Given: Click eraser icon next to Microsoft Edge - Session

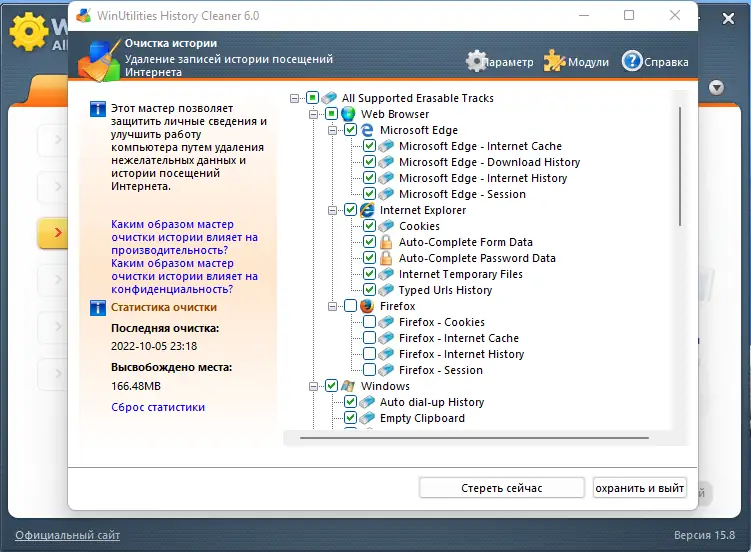Looking at the screenshot, I should 386,194.
